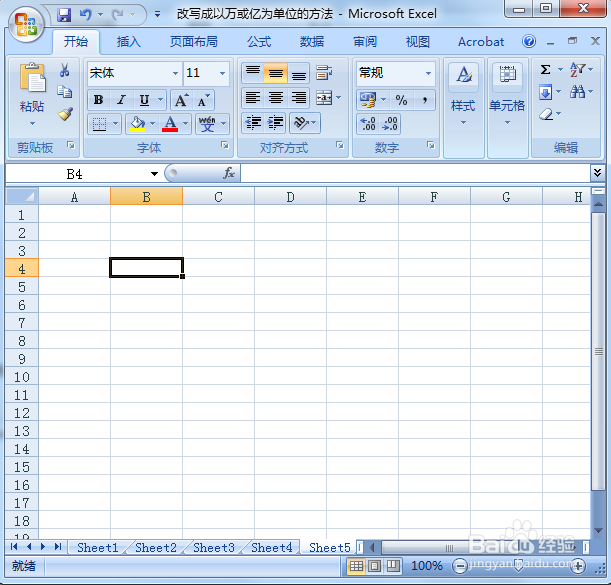Apply the comma style format
Screen dimensions: 611x585
pos(425,100)
